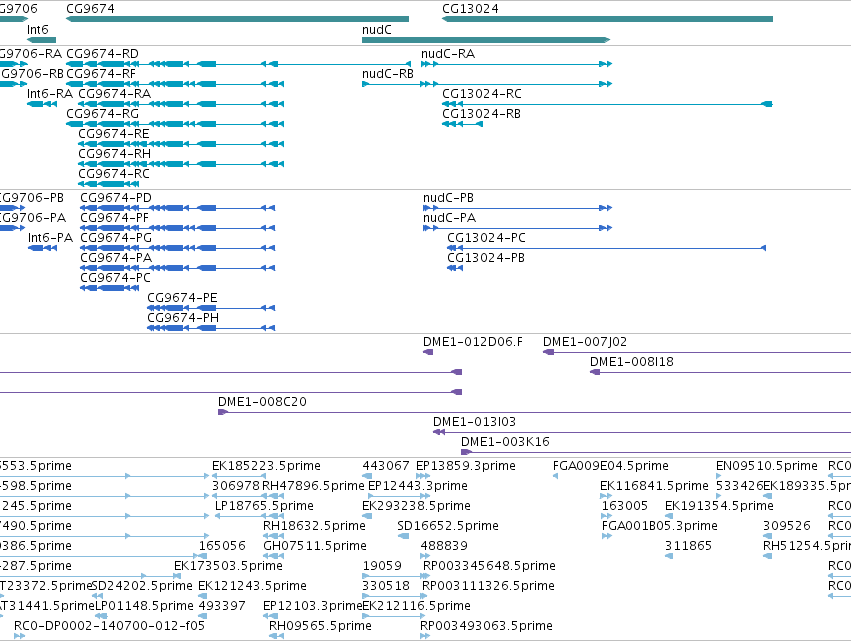Select the CG9674-PD protein label
The width and height of the screenshot is (851, 641).
(116, 198)
